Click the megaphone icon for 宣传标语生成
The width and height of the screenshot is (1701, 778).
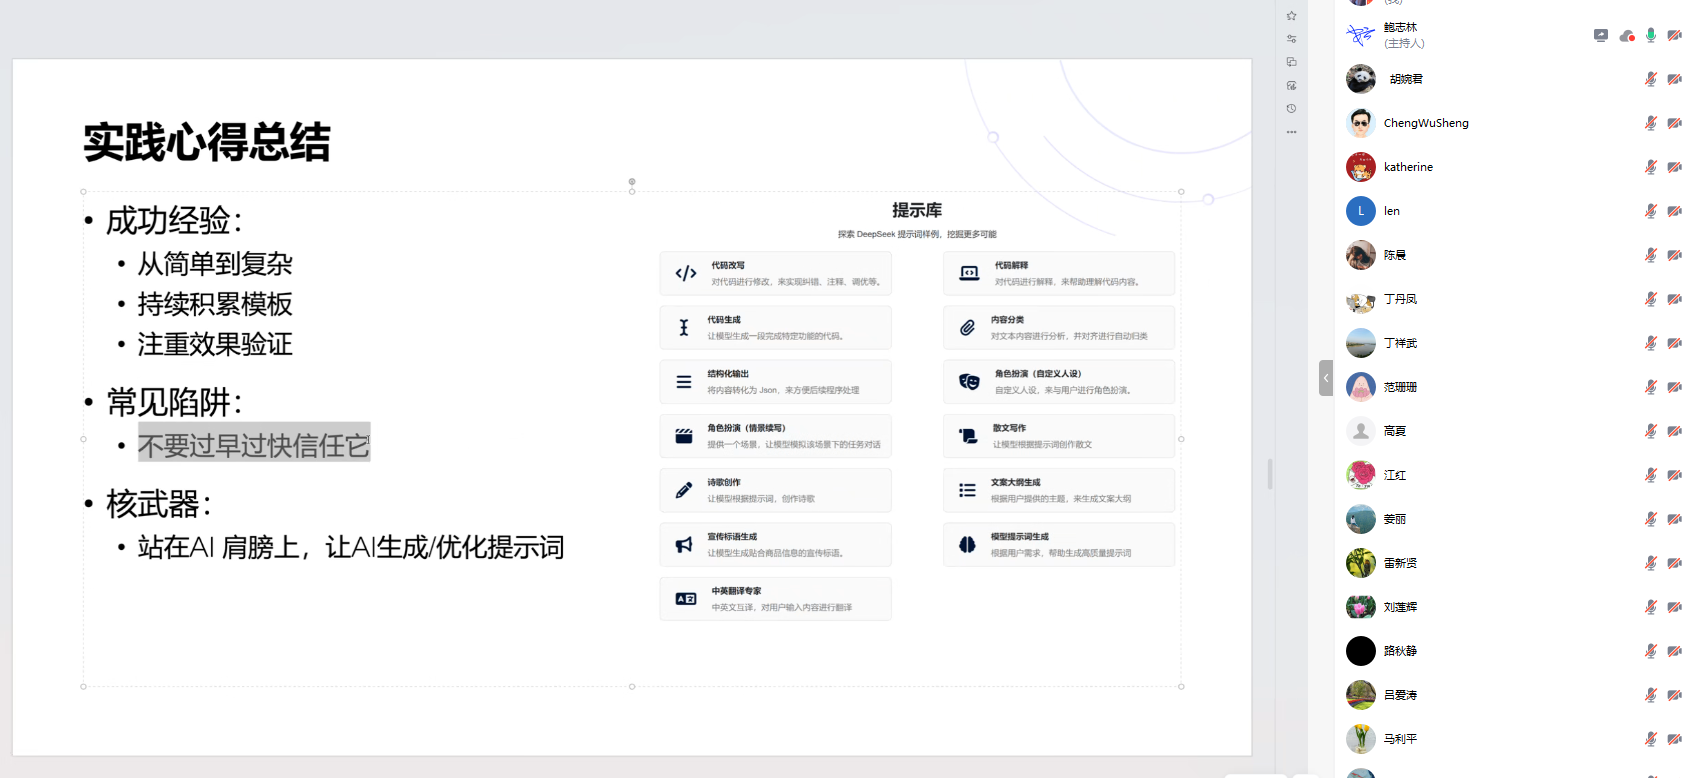click(684, 545)
